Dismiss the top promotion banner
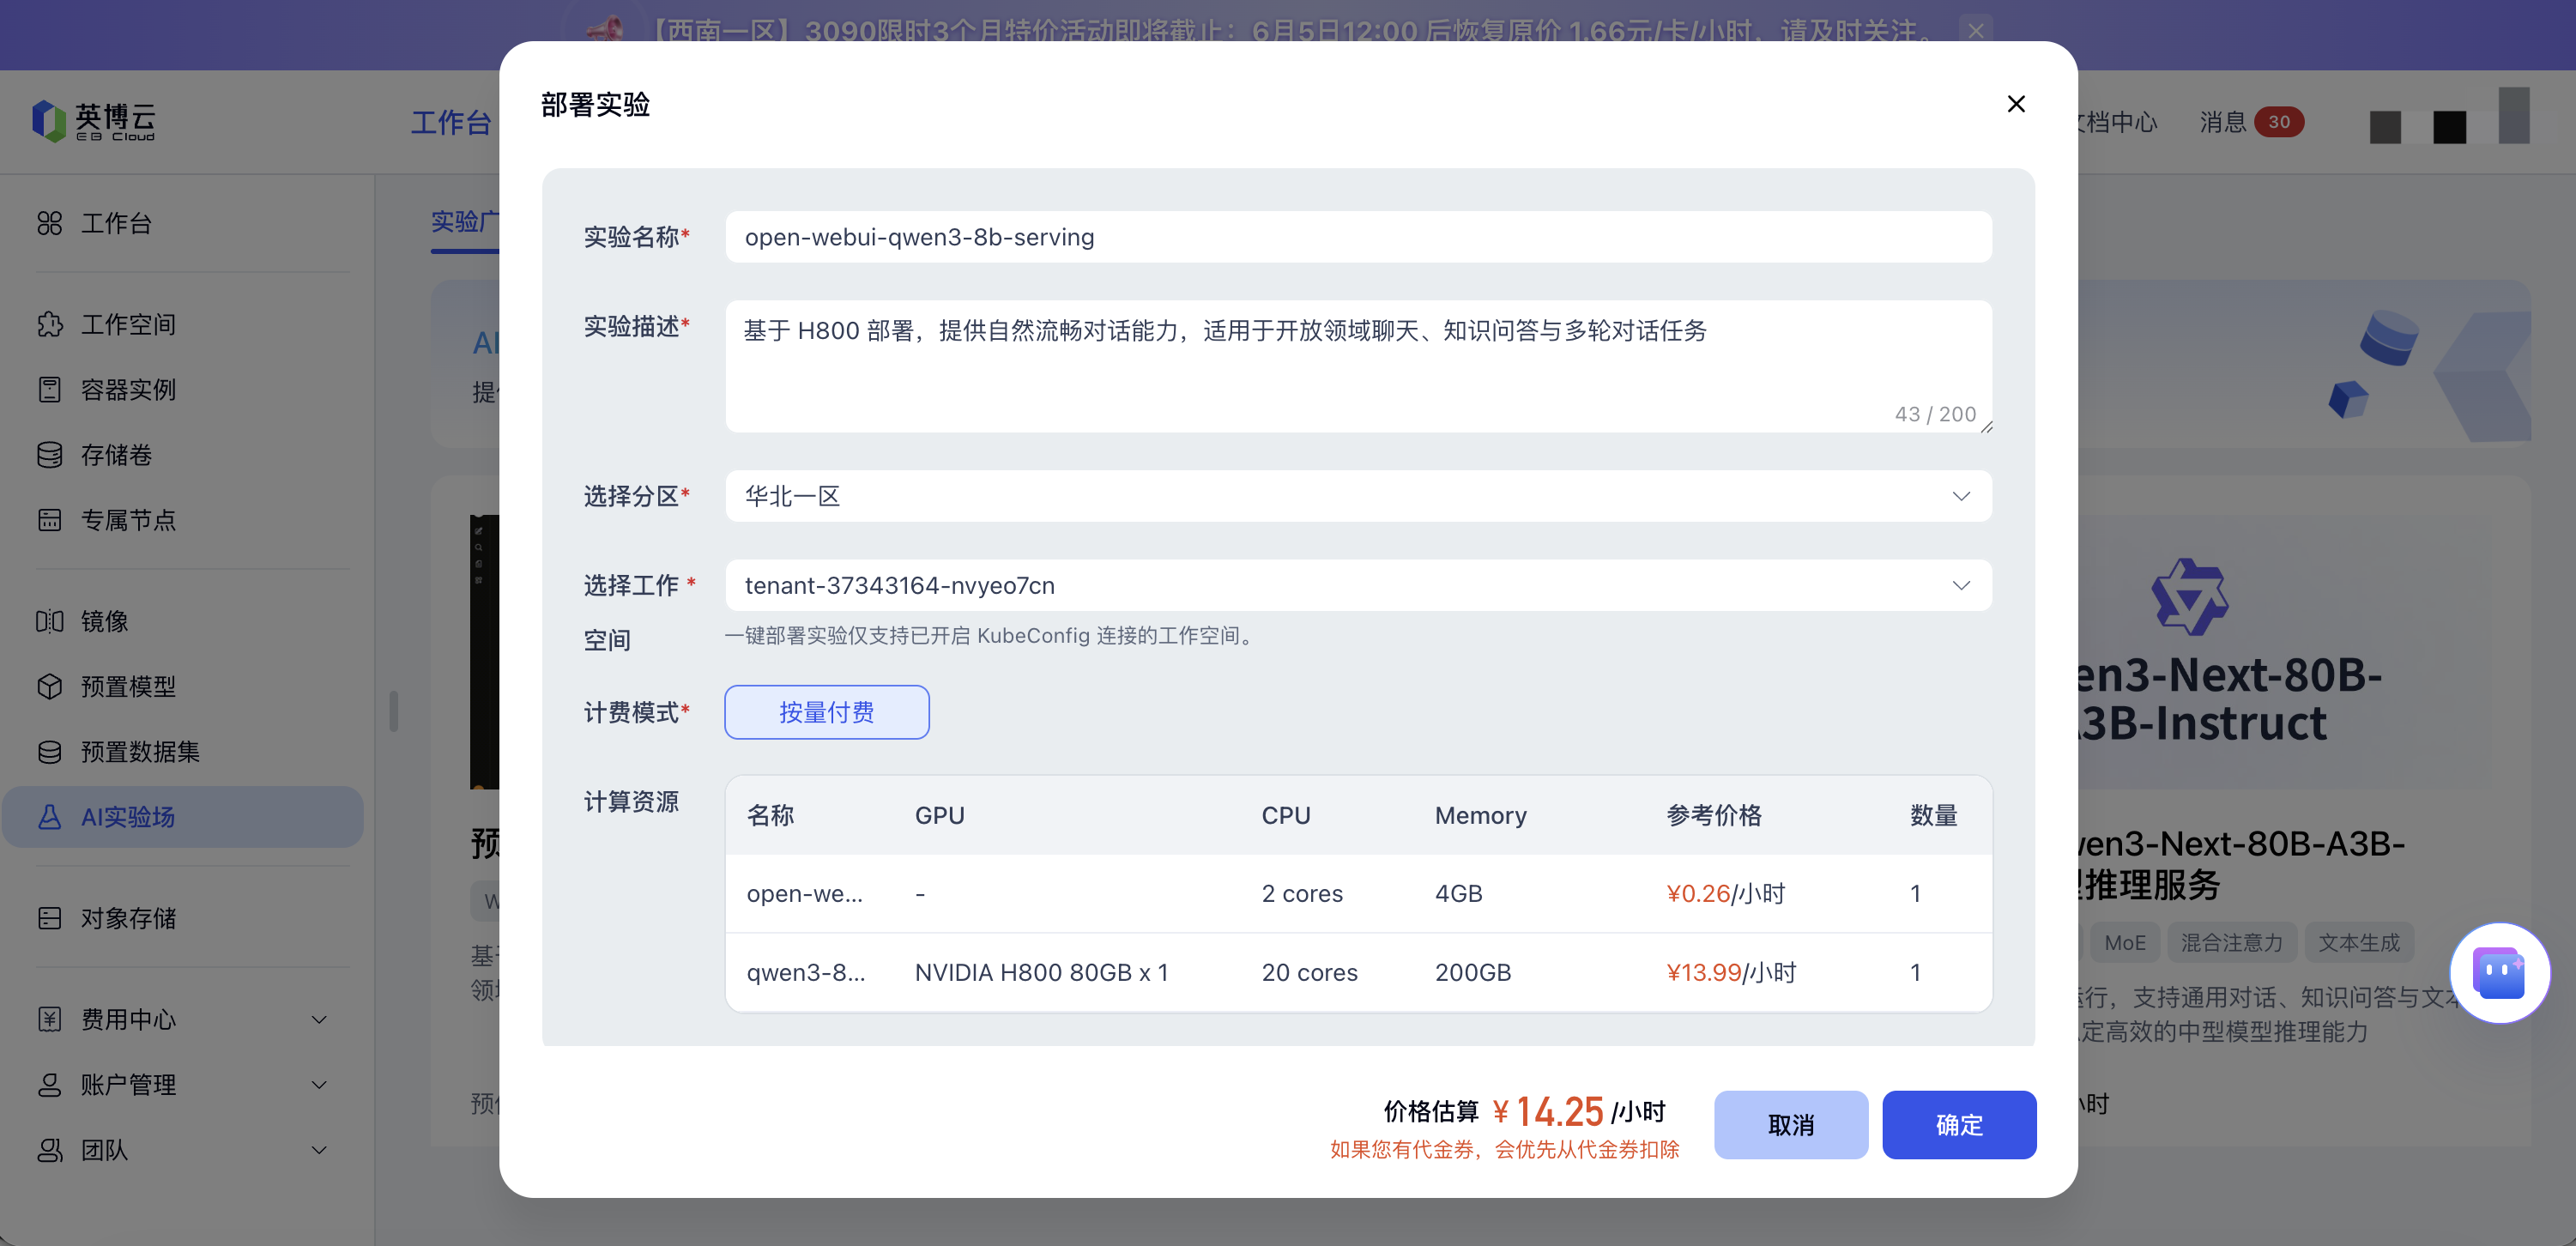 (x=1976, y=31)
